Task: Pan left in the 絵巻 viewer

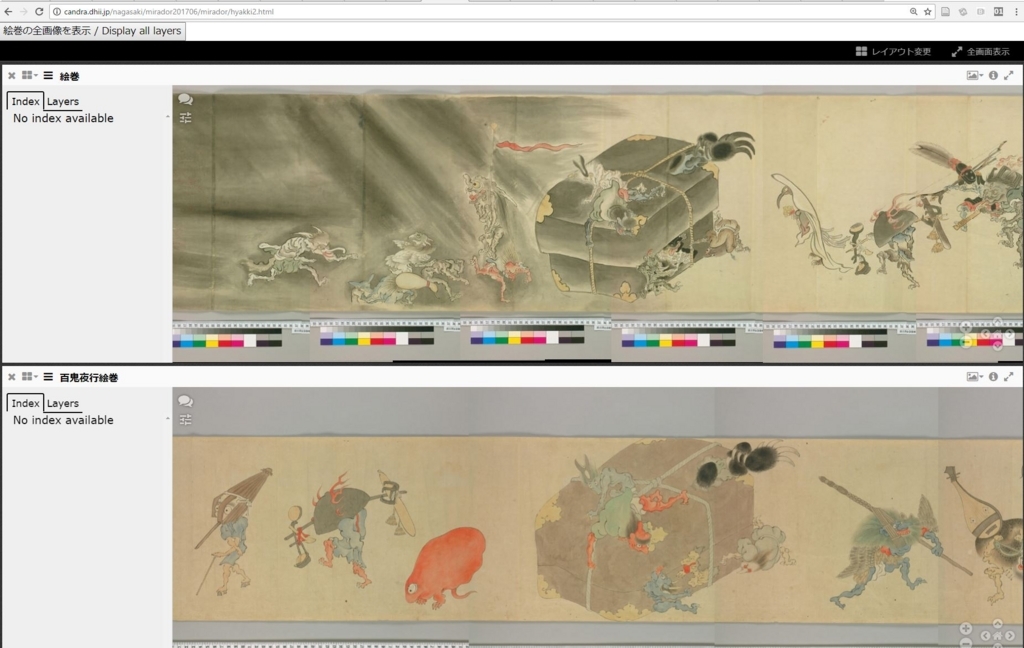Action: pyautogui.click(x=985, y=334)
